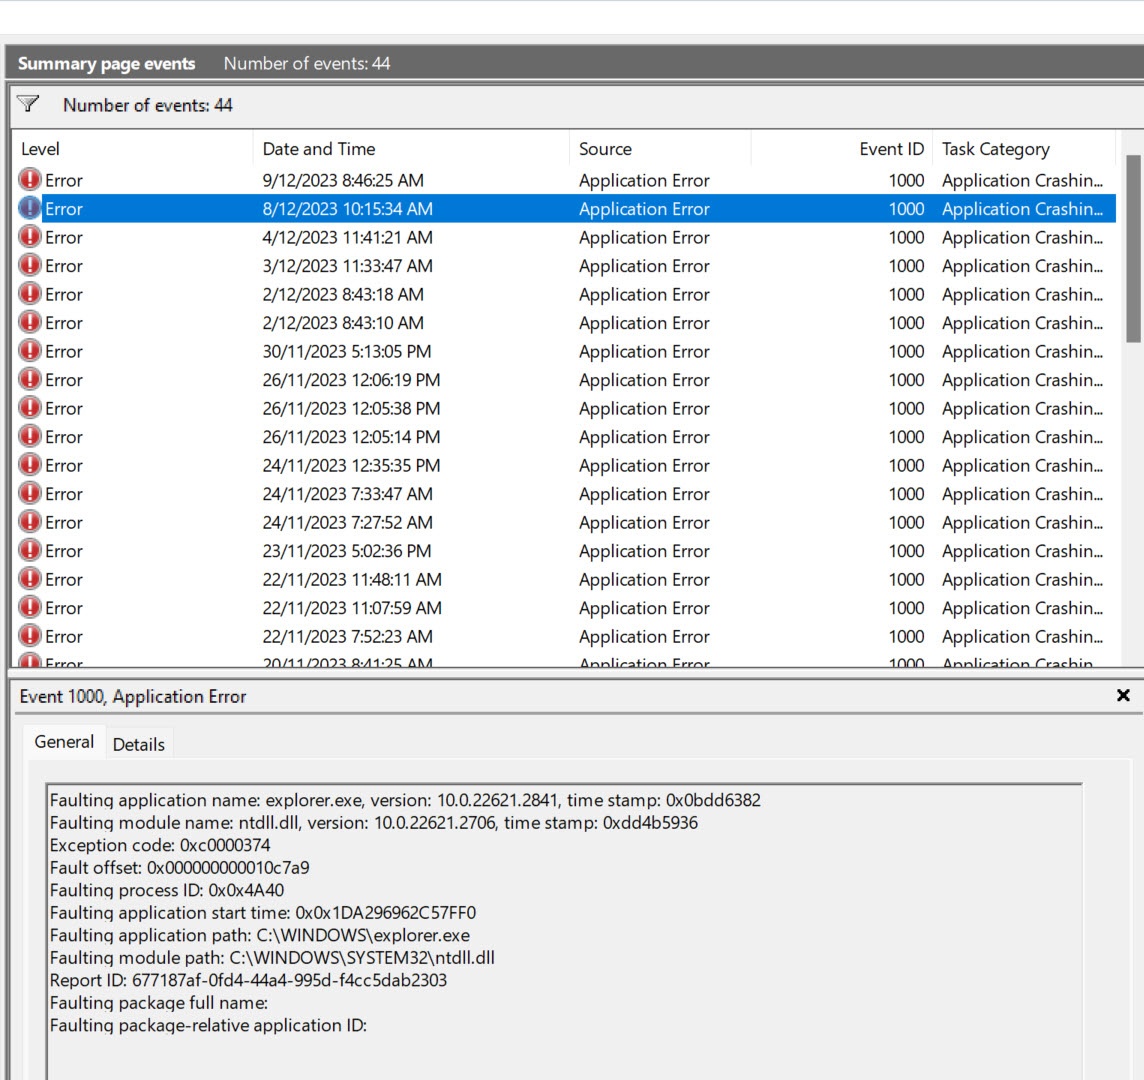Select date cell 2/12/2023 8:43:10 AM

(x=343, y=323)
